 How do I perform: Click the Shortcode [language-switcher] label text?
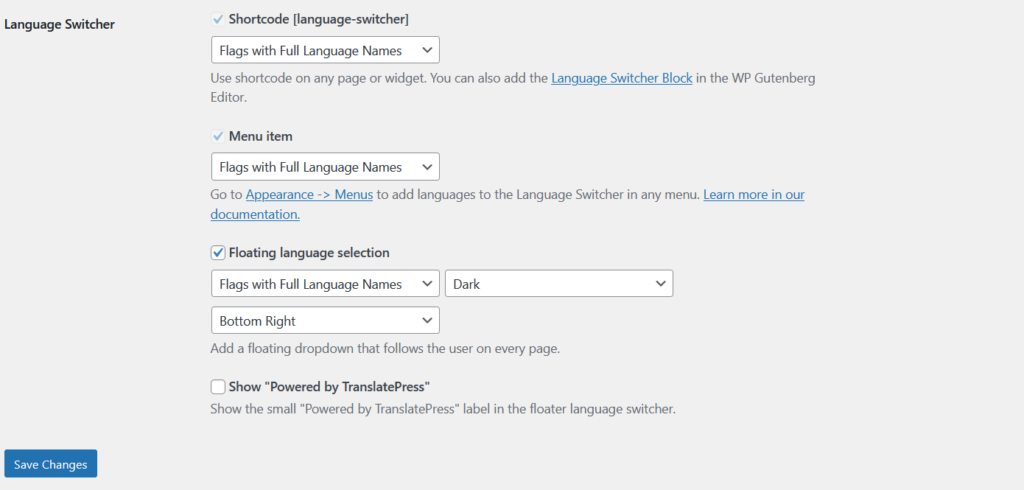coord(319,20)
